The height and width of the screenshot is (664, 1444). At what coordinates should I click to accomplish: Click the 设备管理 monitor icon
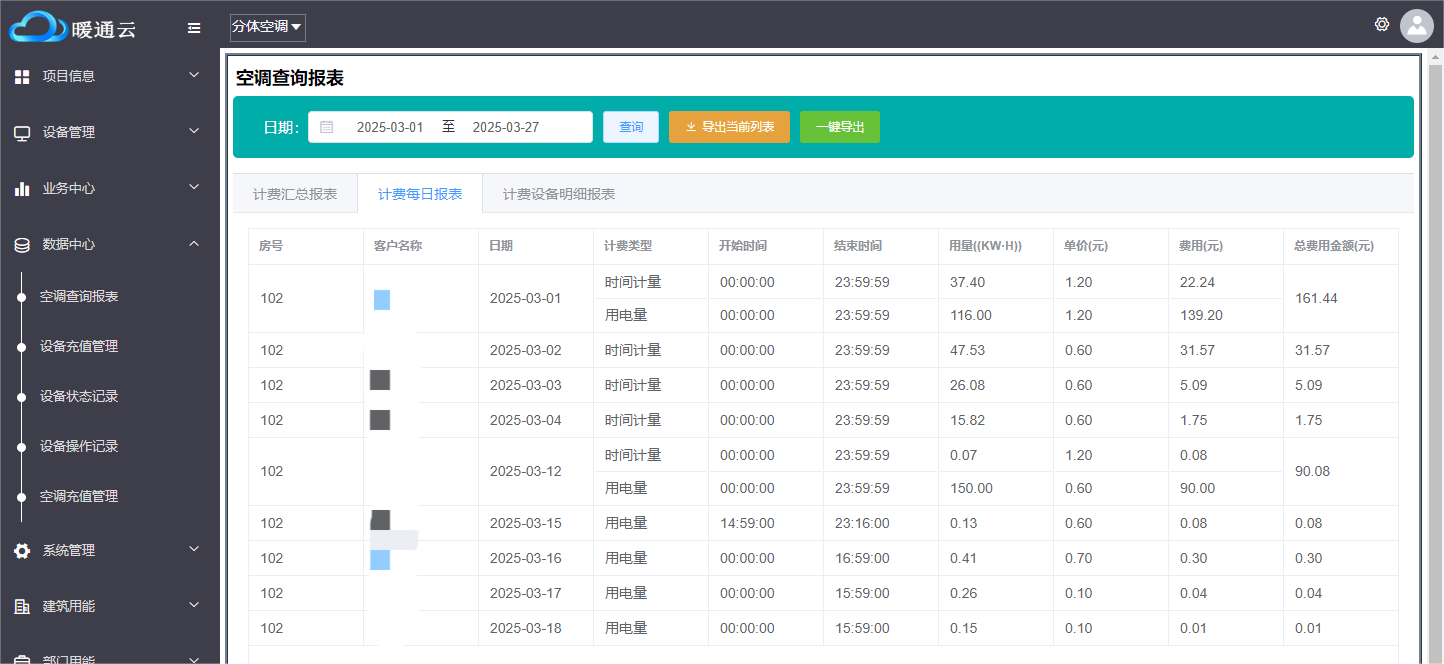22,132
